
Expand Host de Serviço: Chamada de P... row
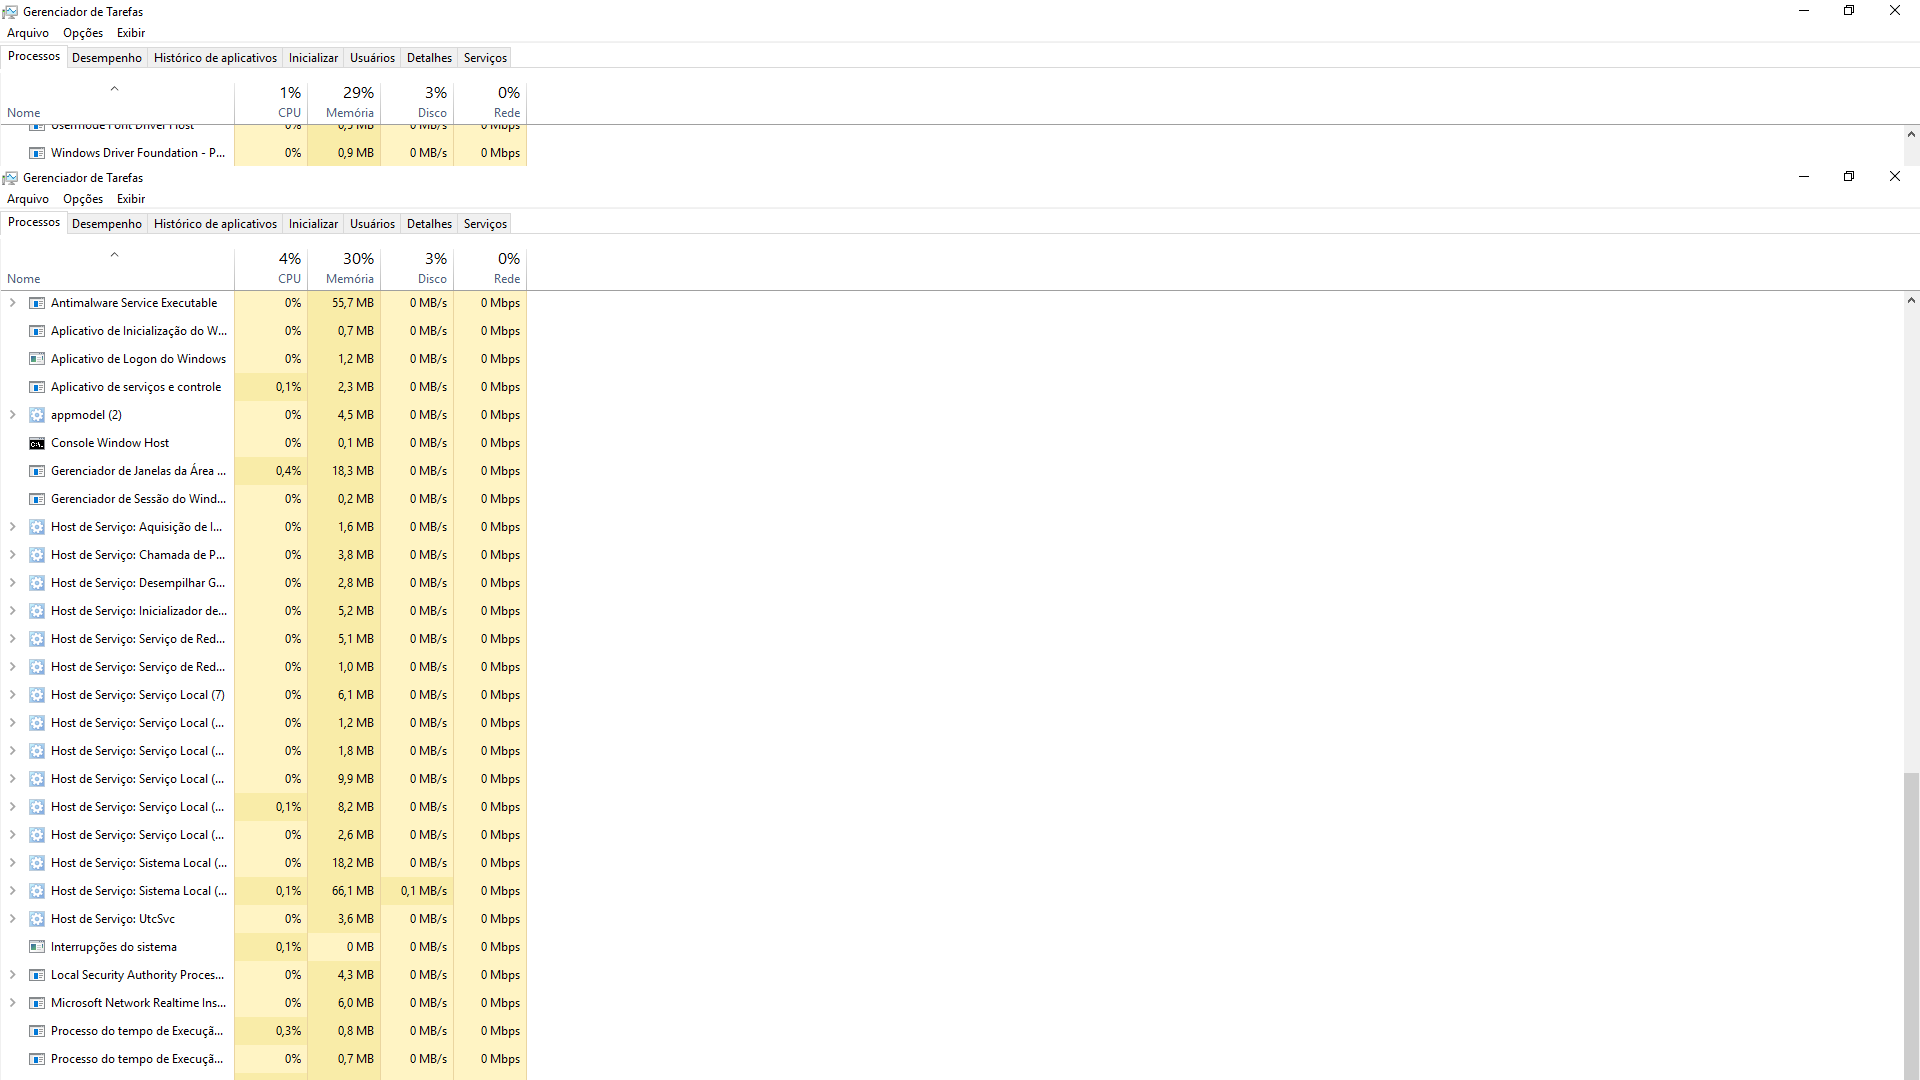point(12,555)
